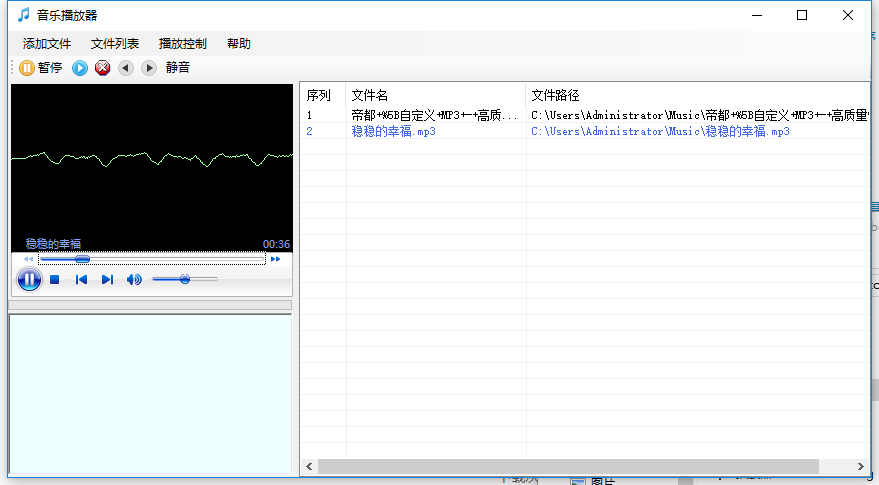Skip to next track in media player
The image size is (879, 485).
coord(107,279)
